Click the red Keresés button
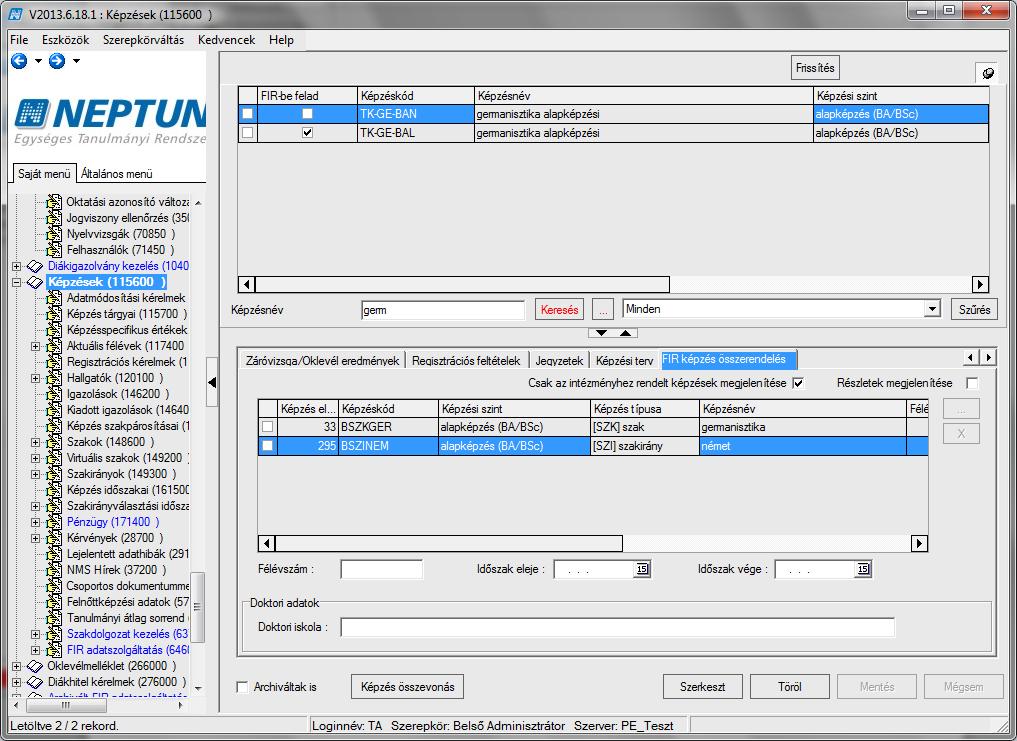The width and height of the screenshot is (1017, 741). [559, 310]
